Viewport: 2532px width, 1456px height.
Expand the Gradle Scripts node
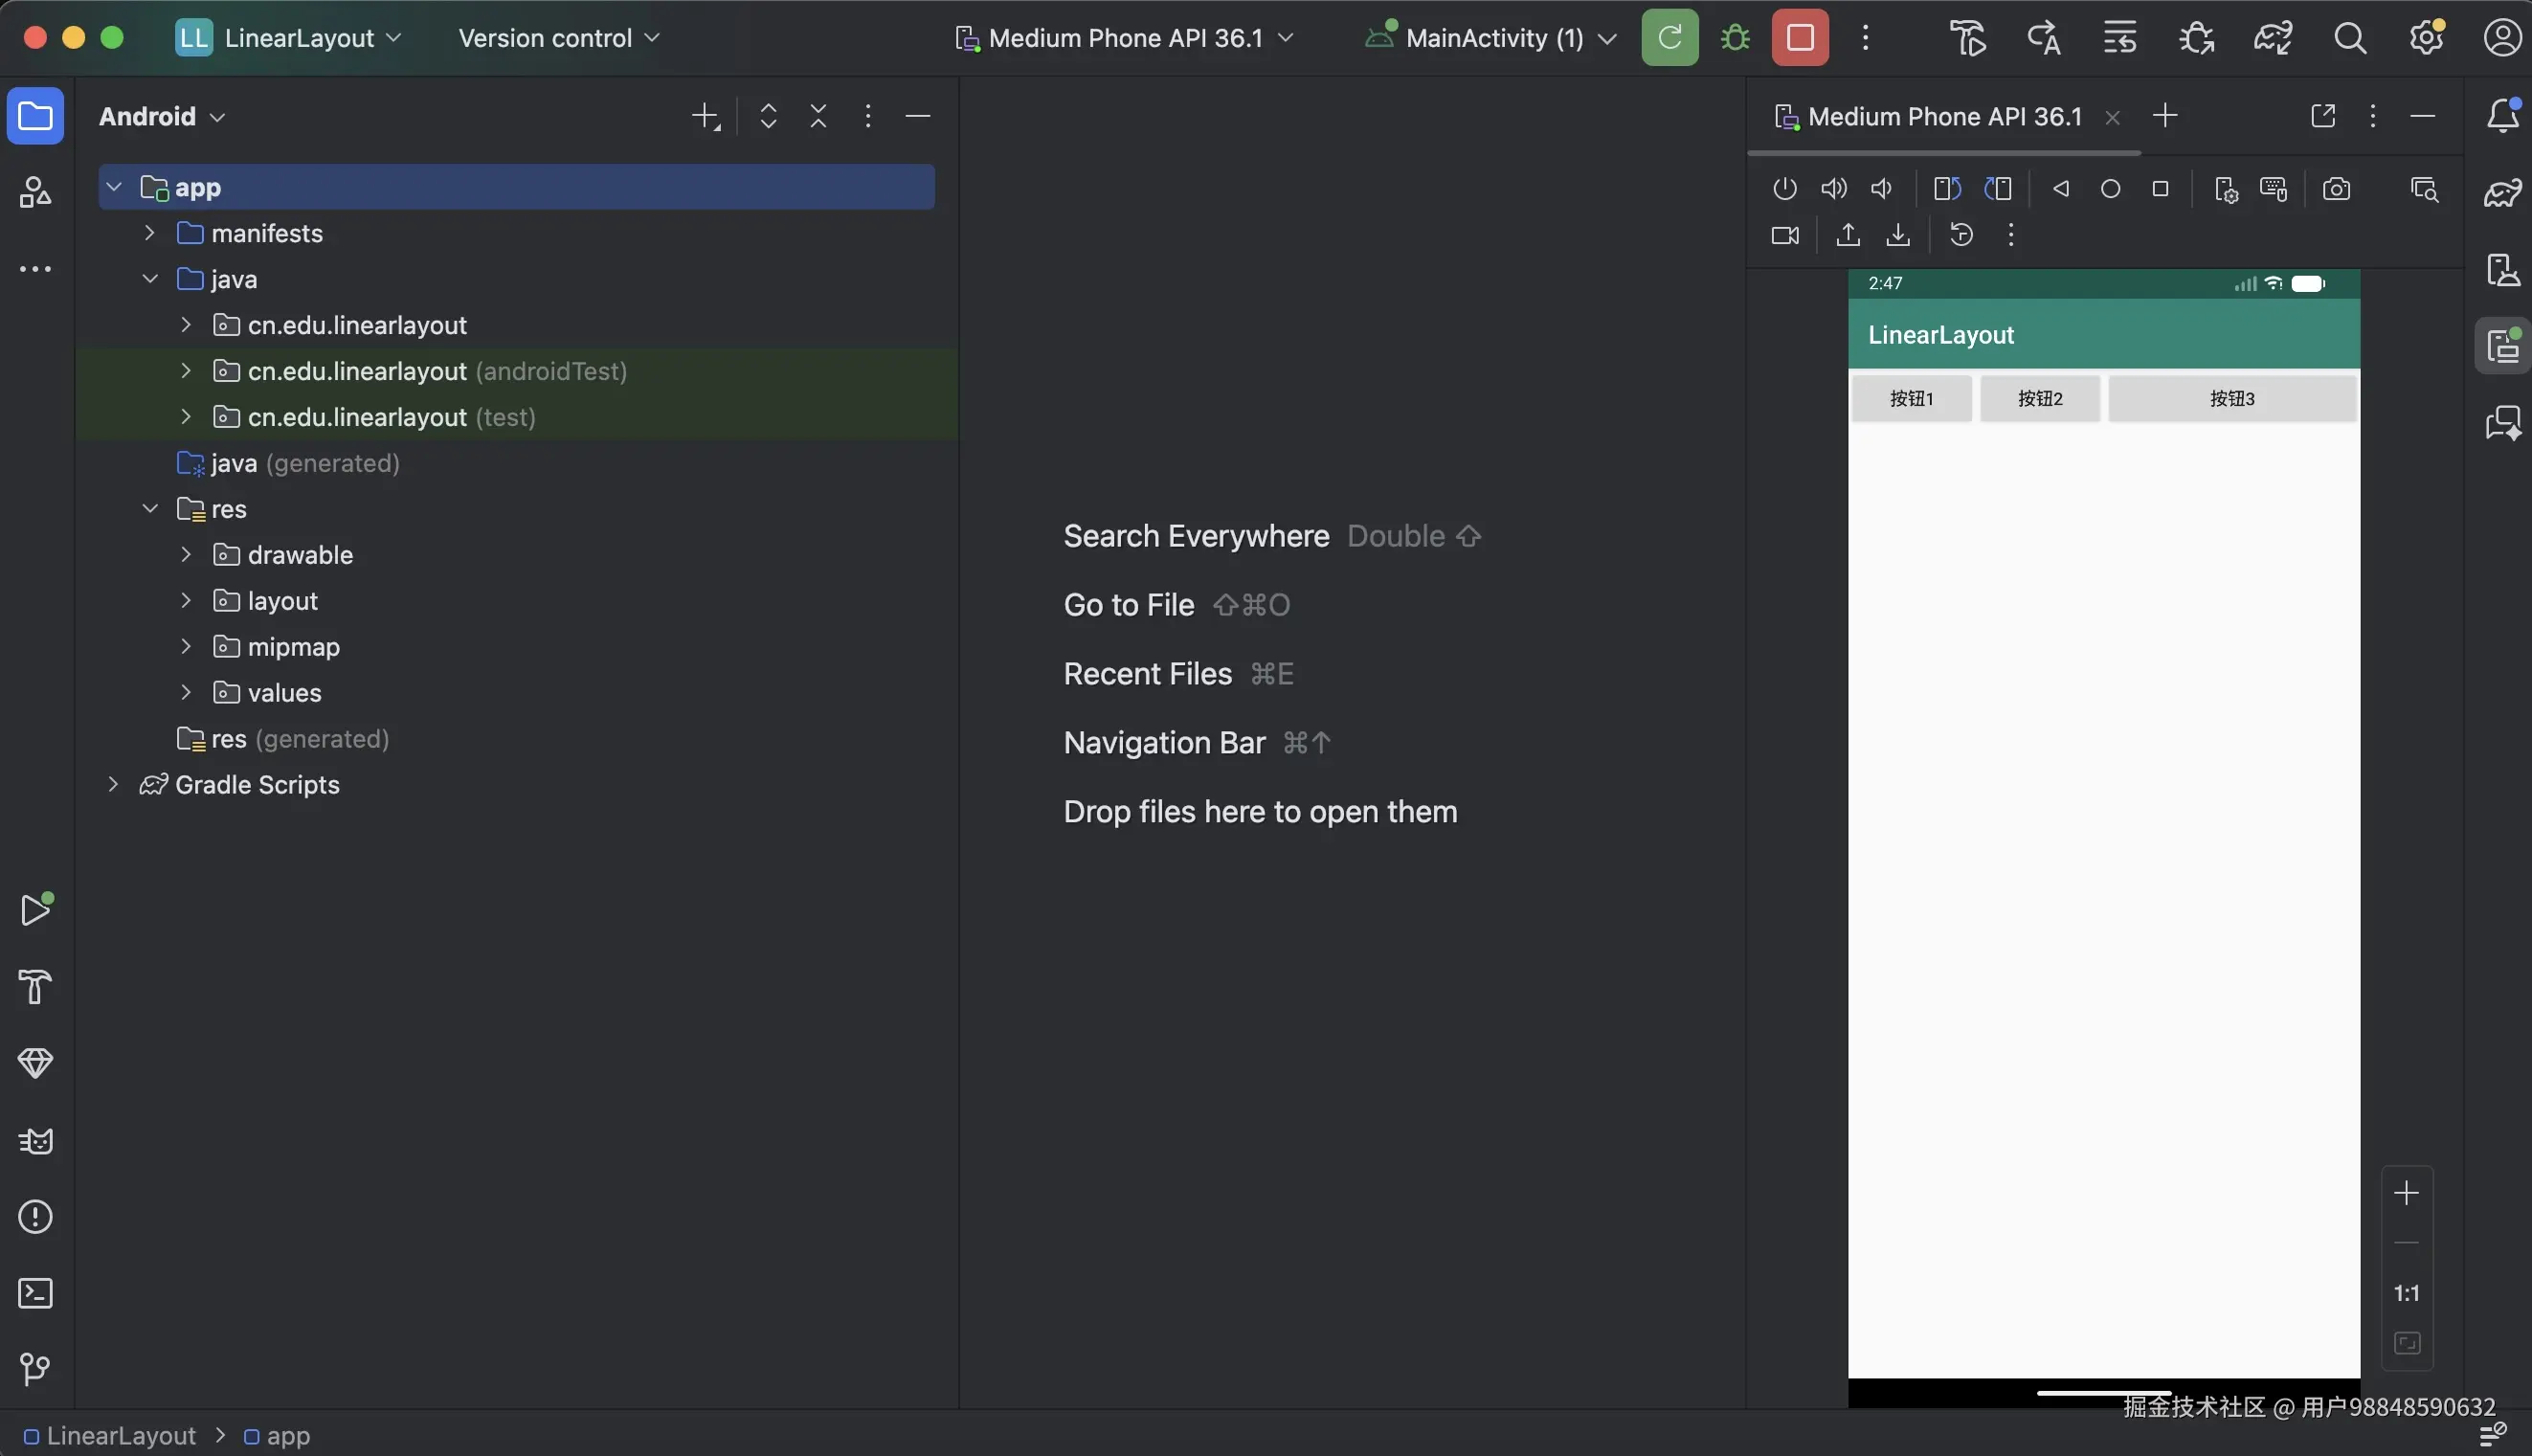point(113,785)
